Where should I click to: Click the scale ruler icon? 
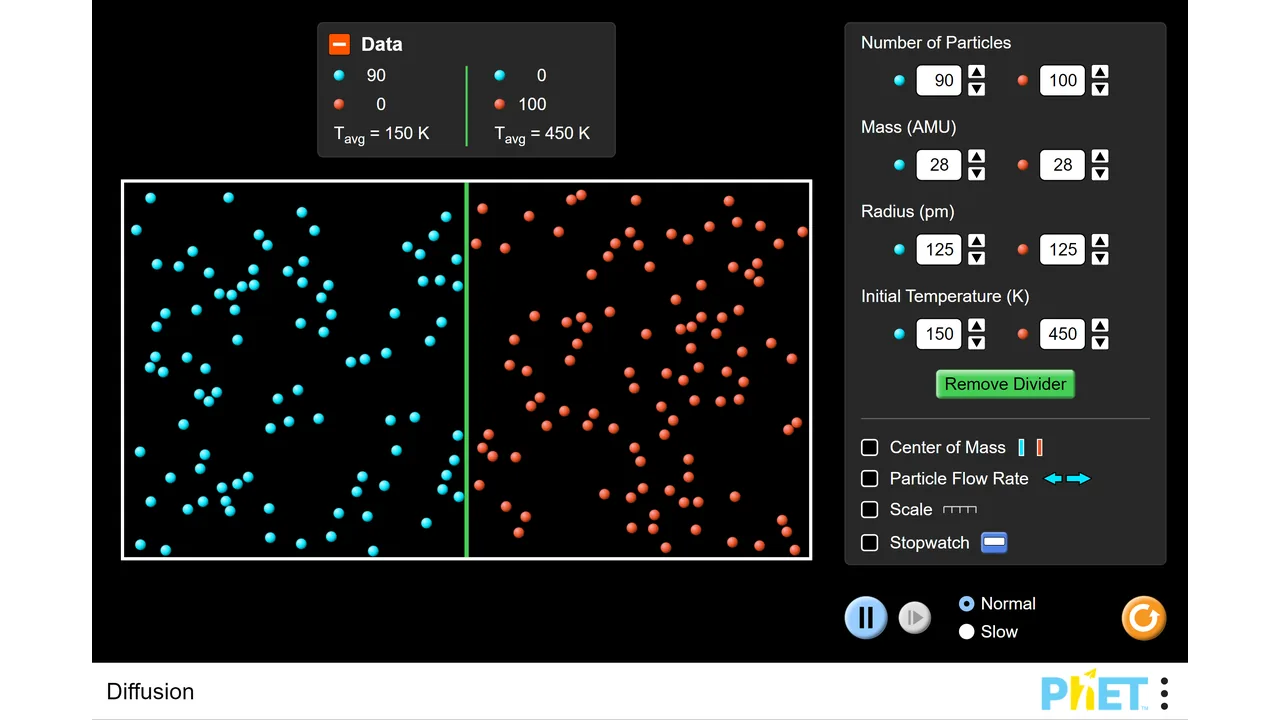(x=960, y=509)
